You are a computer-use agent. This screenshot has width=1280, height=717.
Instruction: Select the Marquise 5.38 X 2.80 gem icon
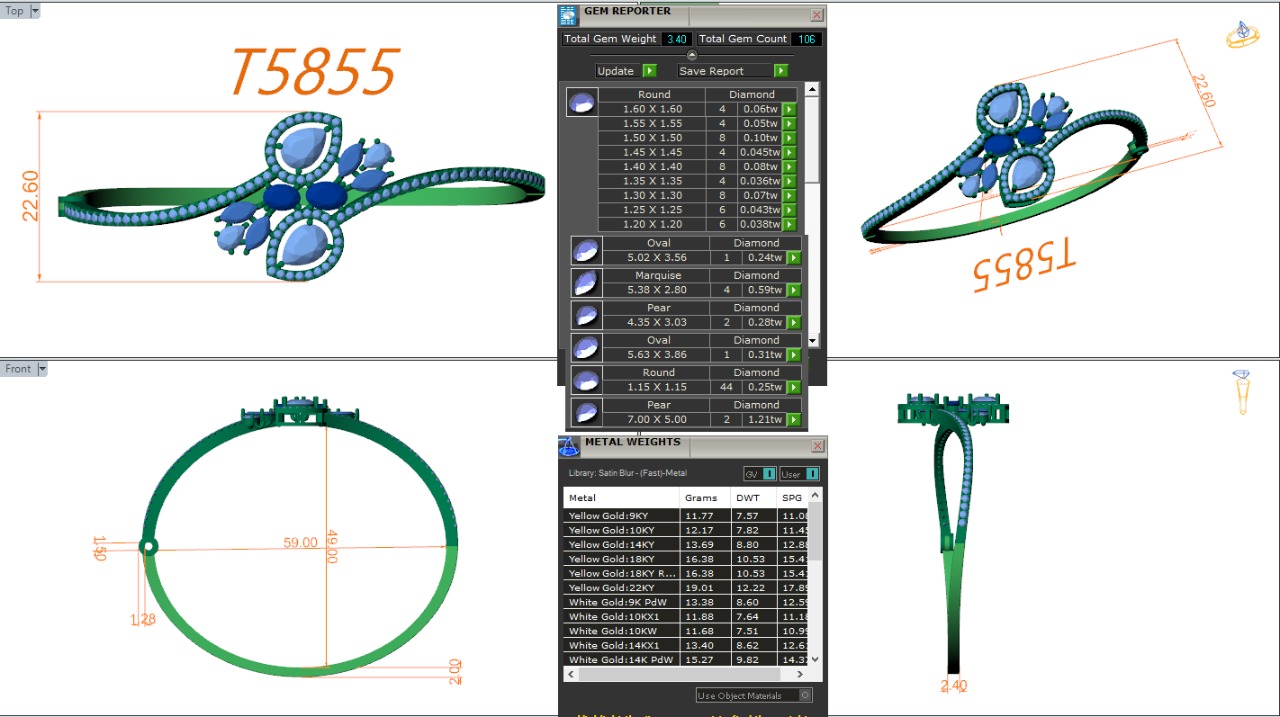point(586,283)
